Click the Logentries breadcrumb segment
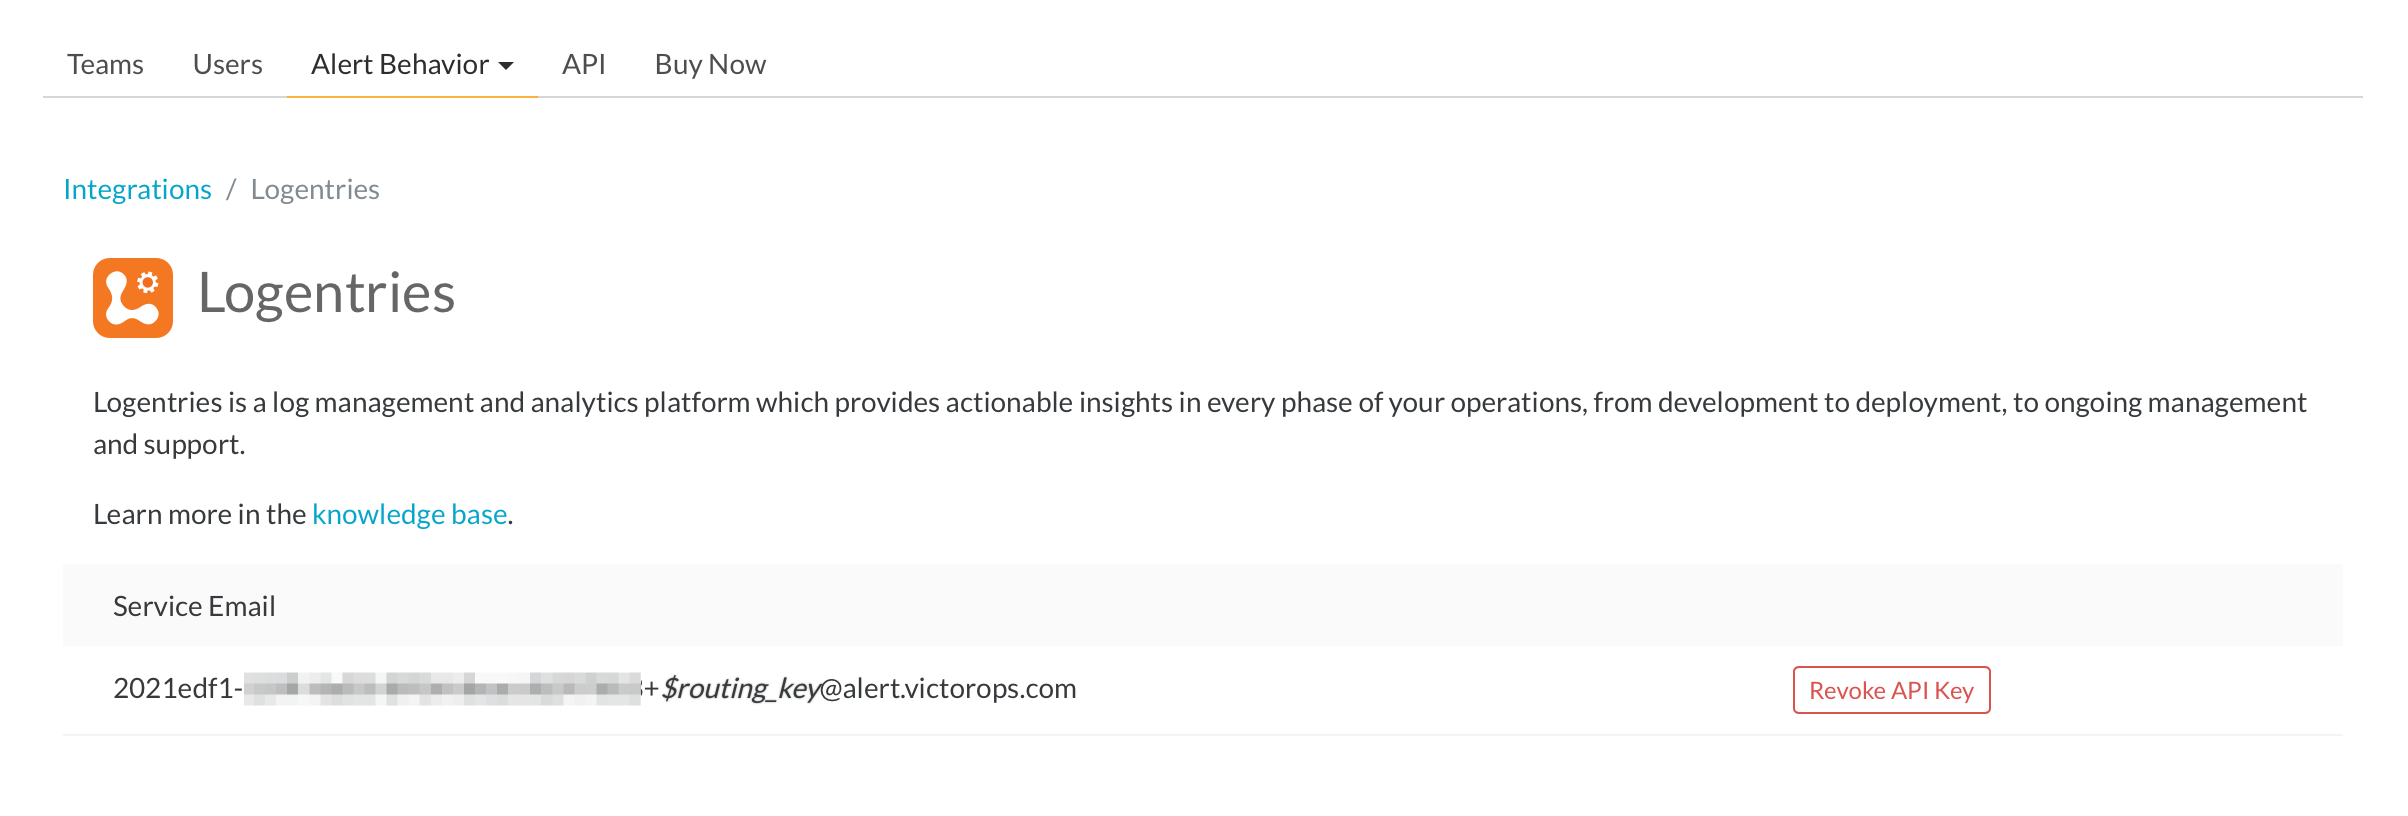This screenshot has height=816, width=2408. point(315,189)
